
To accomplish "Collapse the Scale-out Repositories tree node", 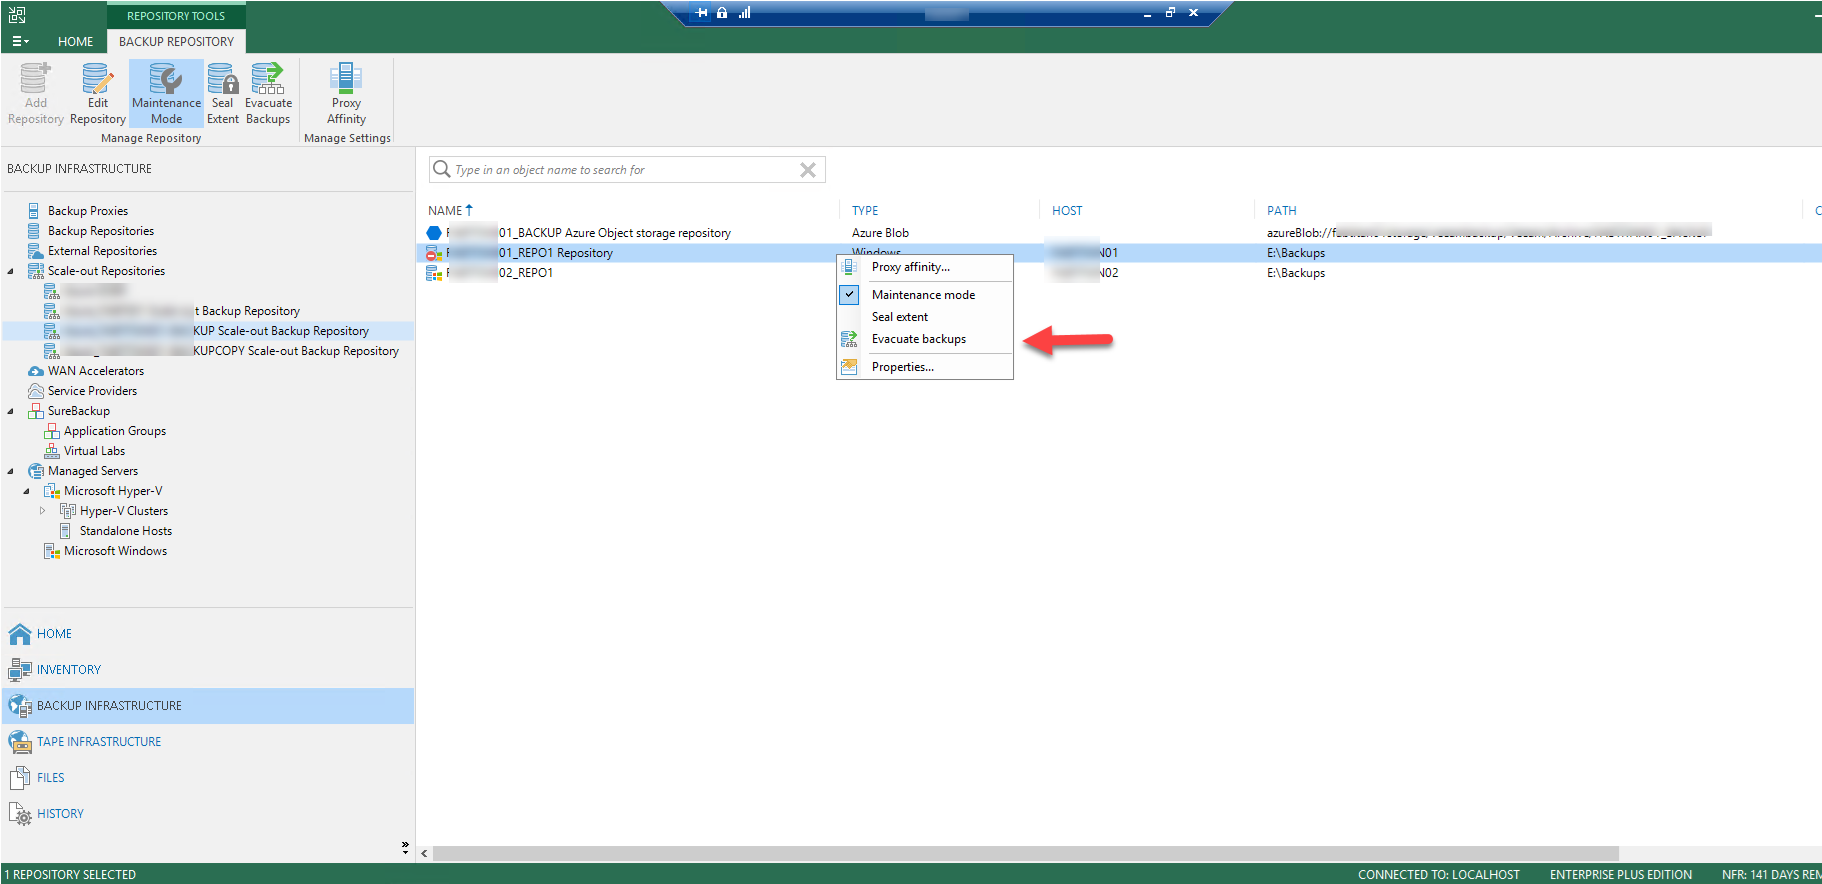I will click(11, 271).
